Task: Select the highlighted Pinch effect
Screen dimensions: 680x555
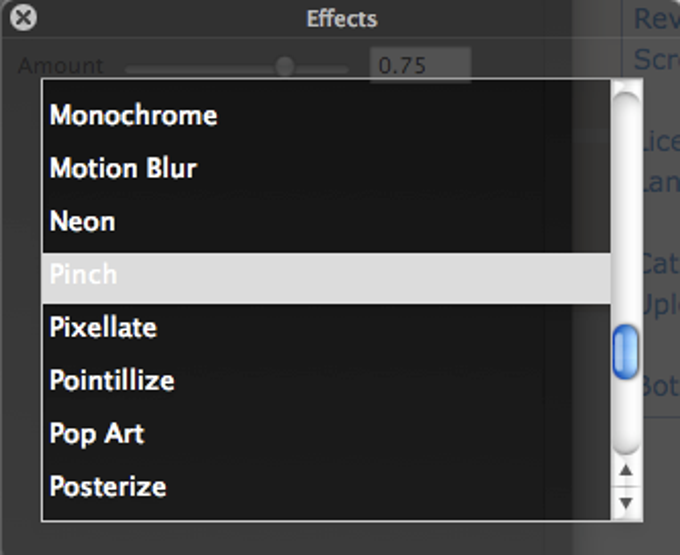Action: [326, 278]
